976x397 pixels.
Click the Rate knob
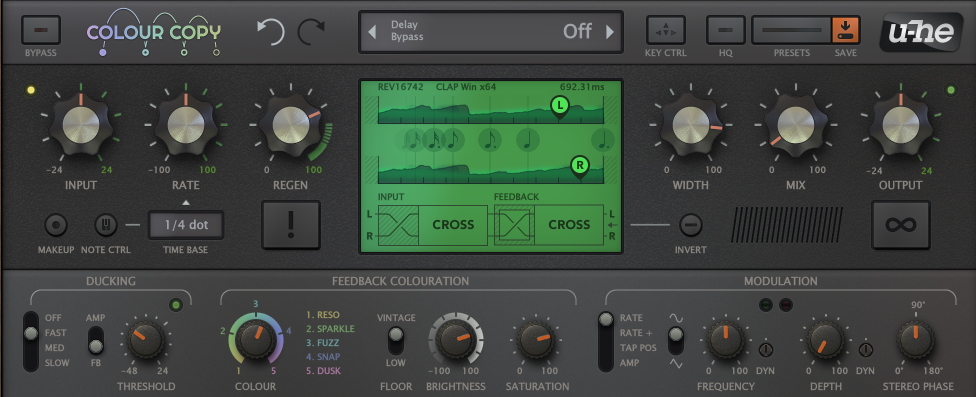pyautogui.click(x=185, y=124)
